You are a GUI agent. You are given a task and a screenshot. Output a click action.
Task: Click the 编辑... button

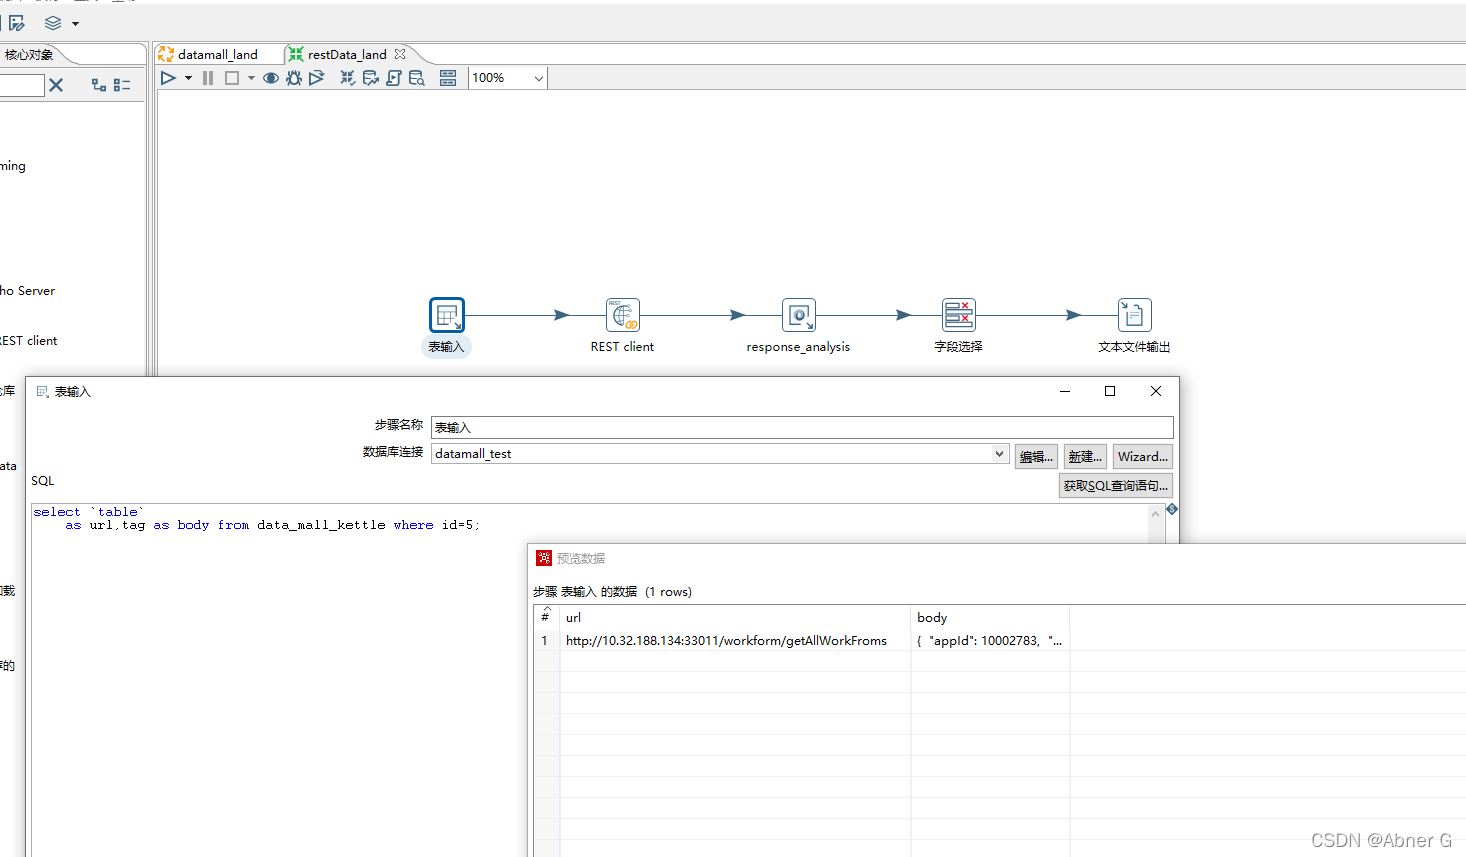point(1036,456)
